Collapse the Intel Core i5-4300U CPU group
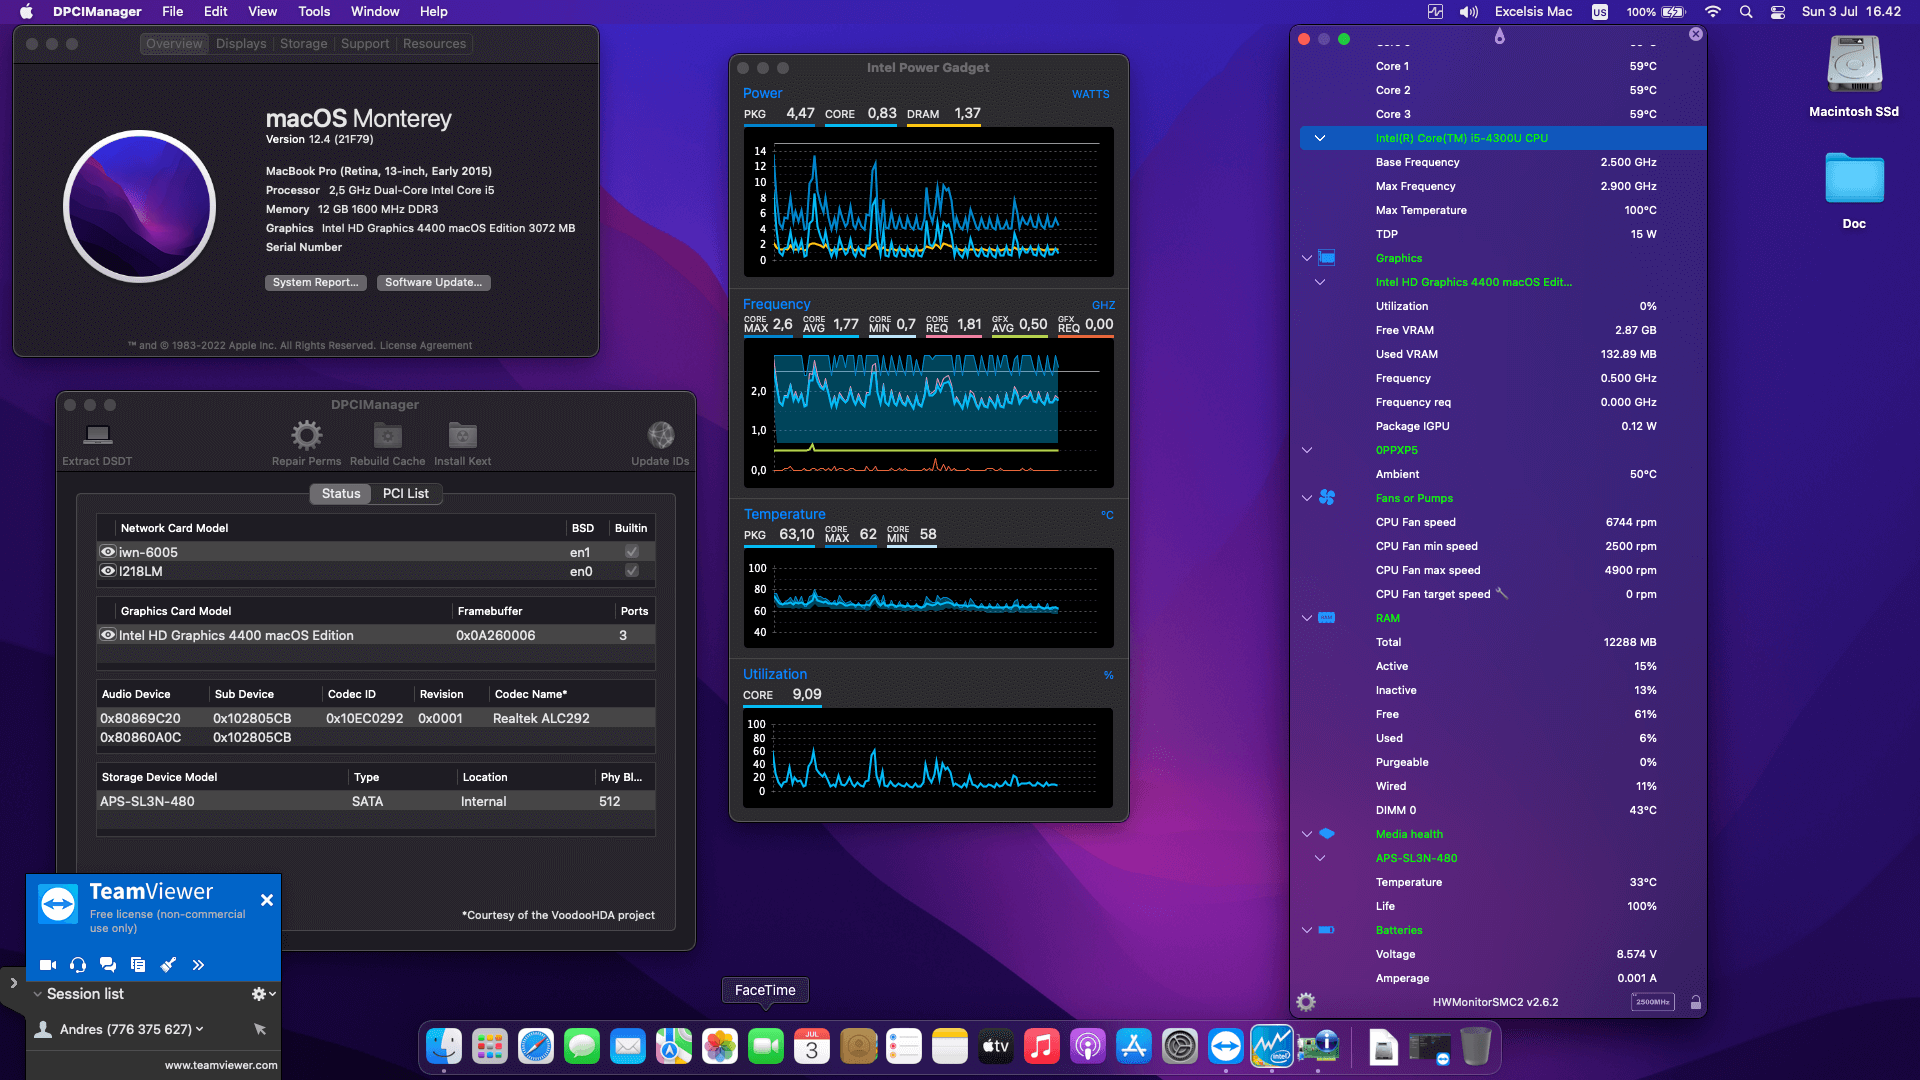This screenshot has height=1080, width=1920. click(1320, 138)
